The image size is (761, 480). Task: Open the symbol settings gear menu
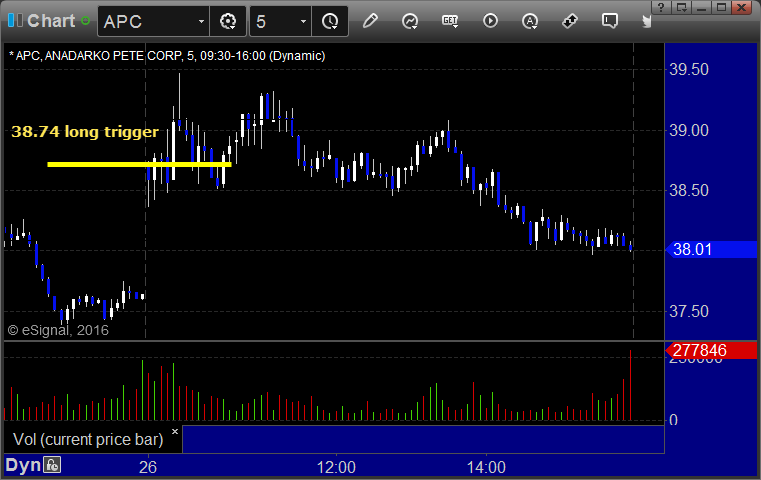(228, 21)
